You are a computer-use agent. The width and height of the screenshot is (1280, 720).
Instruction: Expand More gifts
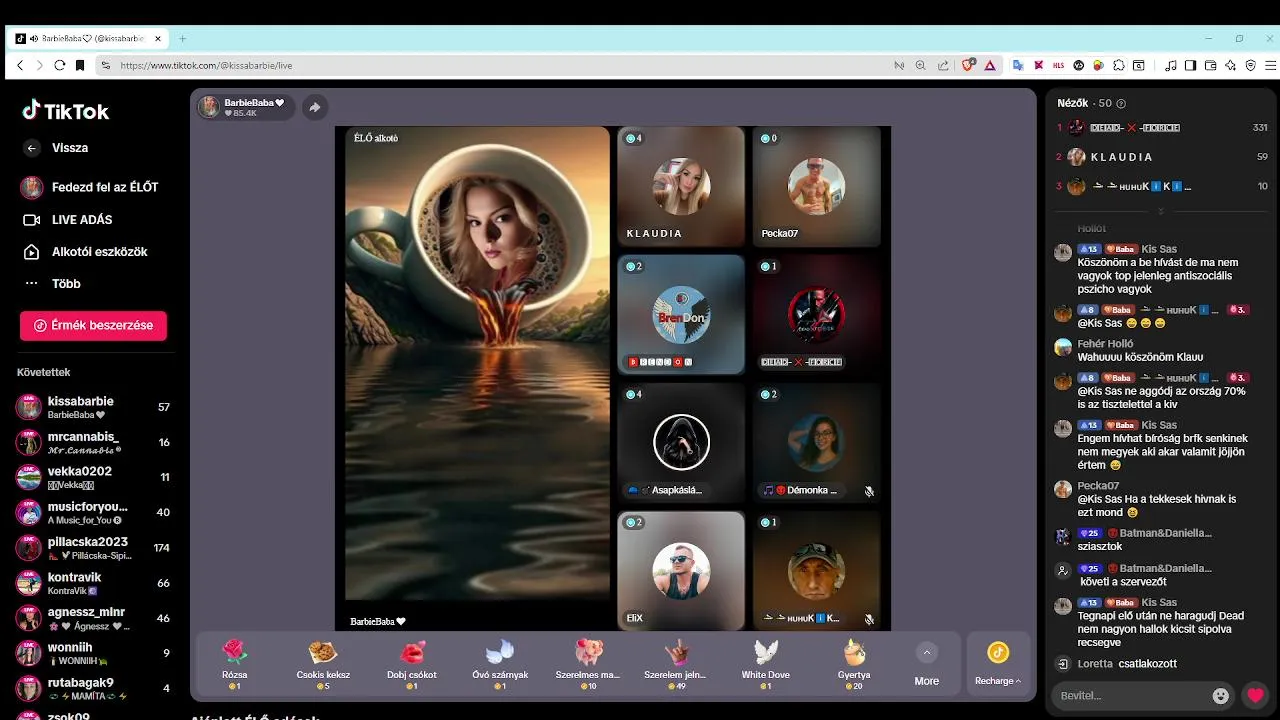point(927,664)
